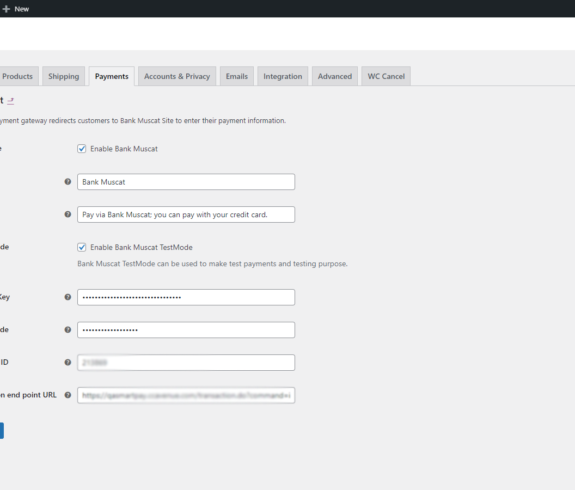Click the title field containing Bank Muscat
The width and height of the screenshot is (575, 490).
pos(186,182)
